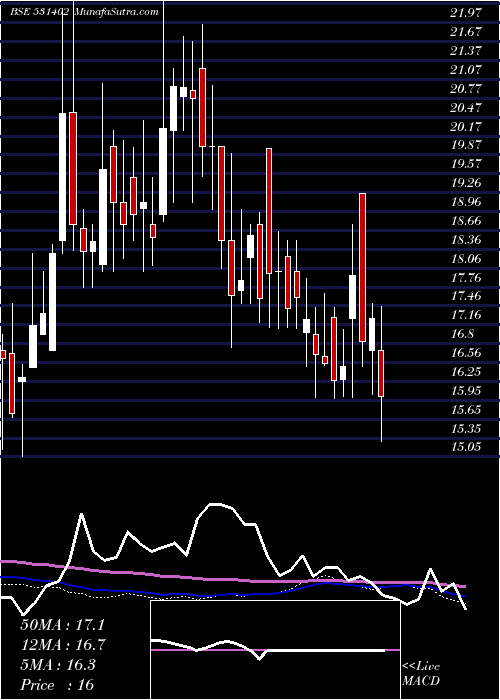This screenshot has height=700, width=500.
Task: Select the 16.56 price label
Action: [466, 353]
